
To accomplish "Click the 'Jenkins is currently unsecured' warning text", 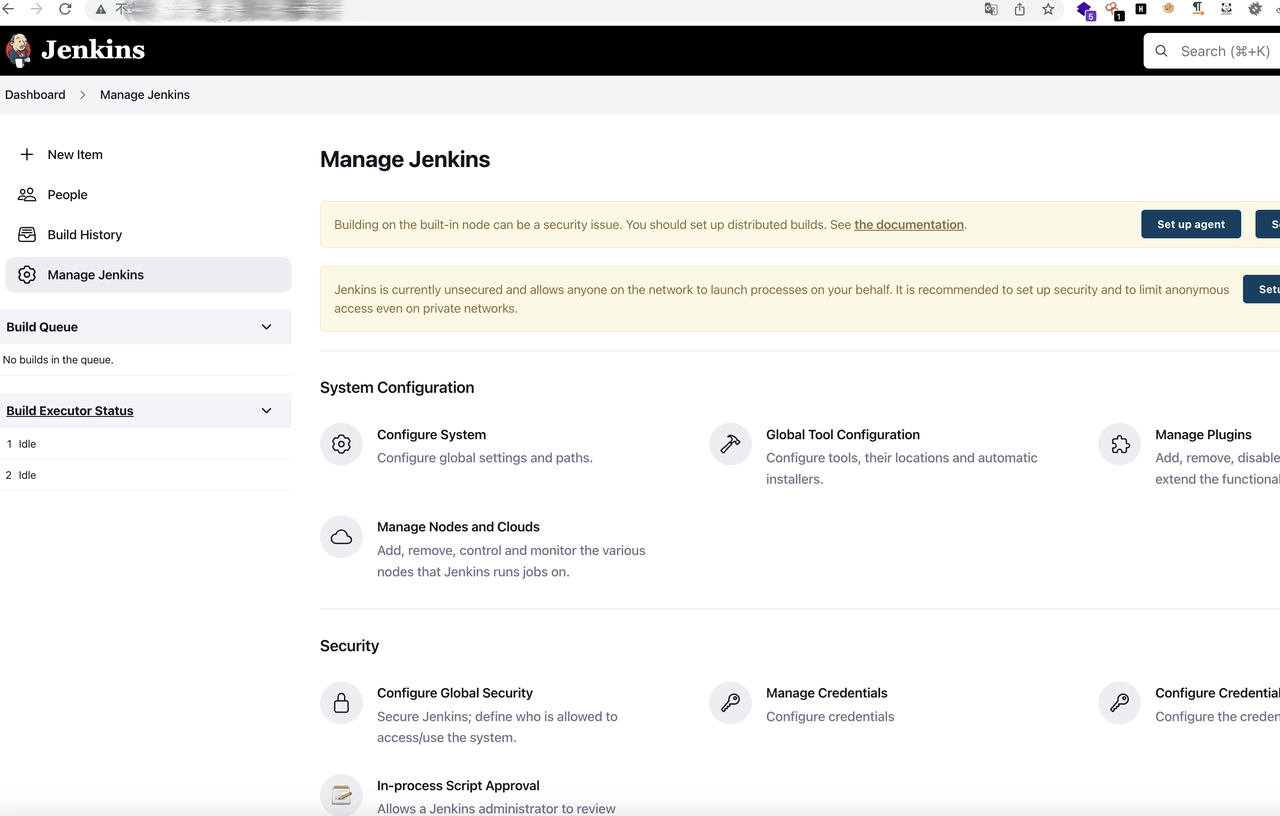I will coord(782,299).
